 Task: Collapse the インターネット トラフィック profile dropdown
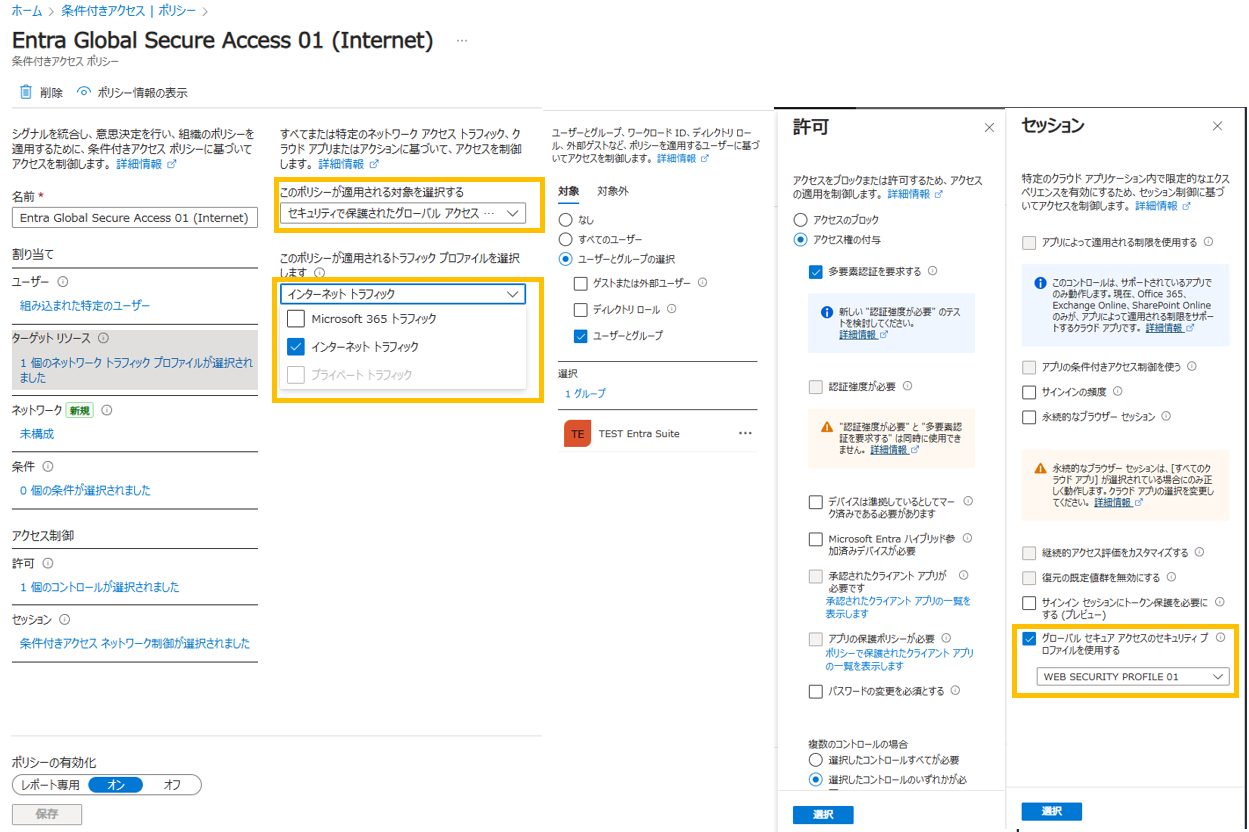[x=402, y=294]
